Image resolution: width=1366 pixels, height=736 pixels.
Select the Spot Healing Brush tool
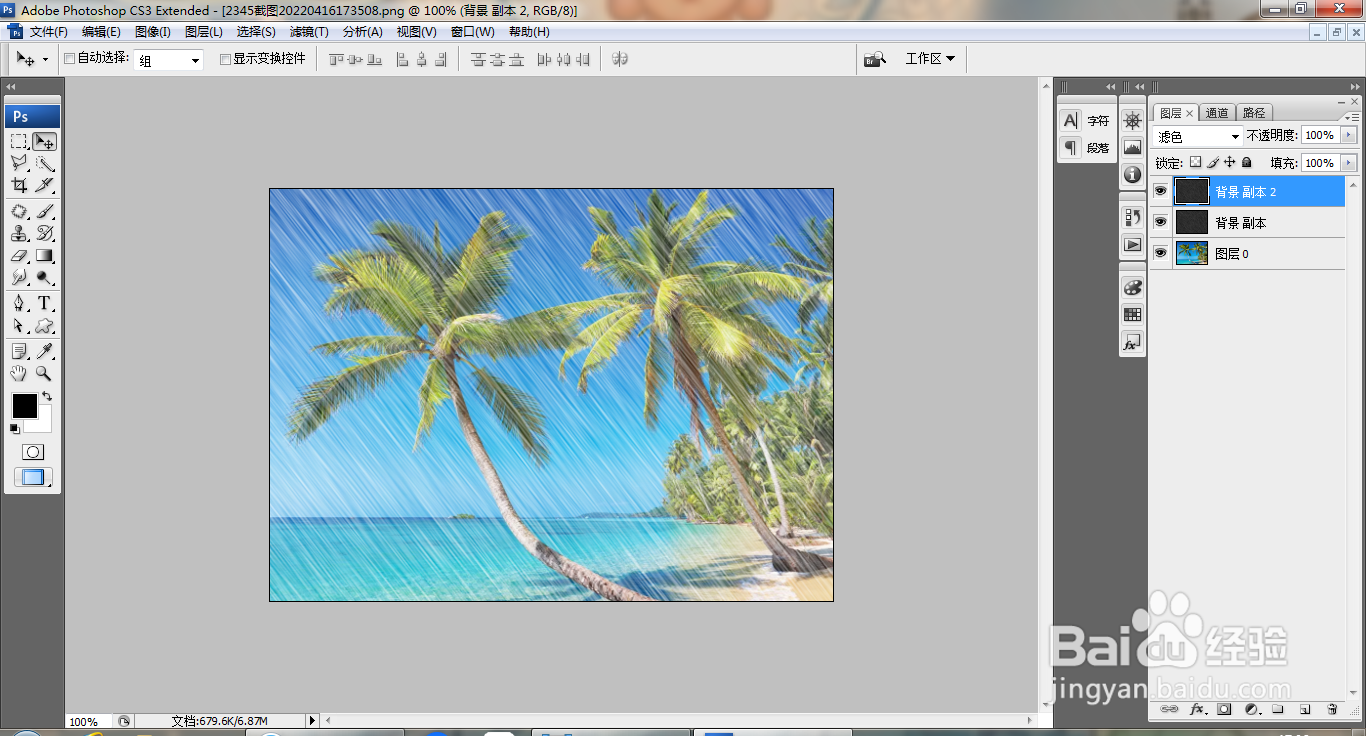[19, 211]
